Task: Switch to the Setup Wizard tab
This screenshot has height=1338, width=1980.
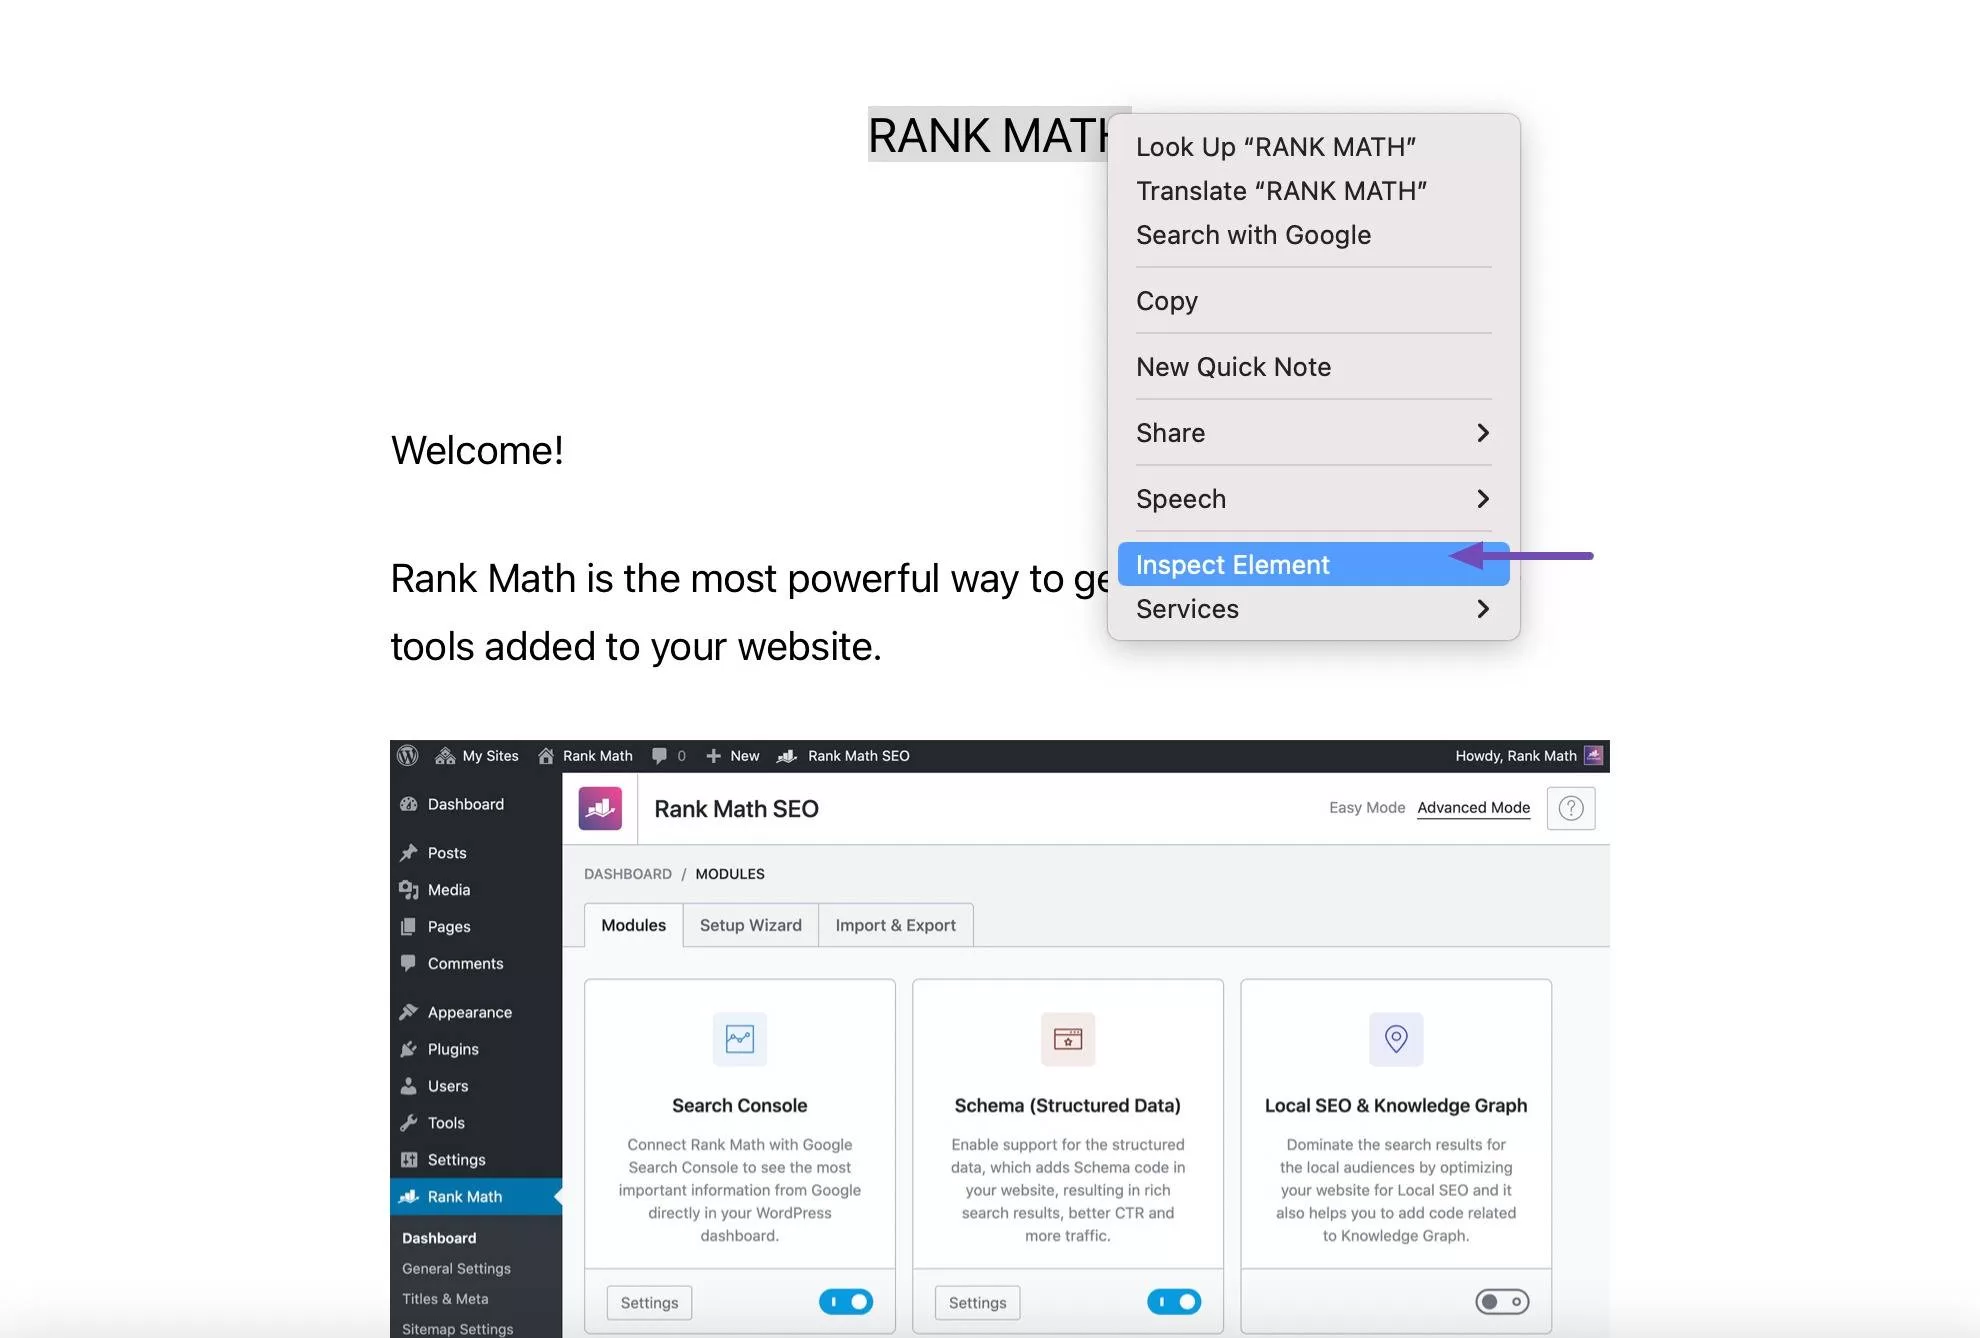Action: (750, 924)
